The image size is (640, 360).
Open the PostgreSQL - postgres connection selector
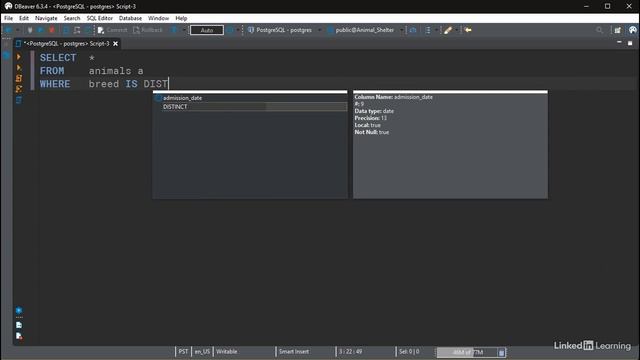click(x=284, y=30)
